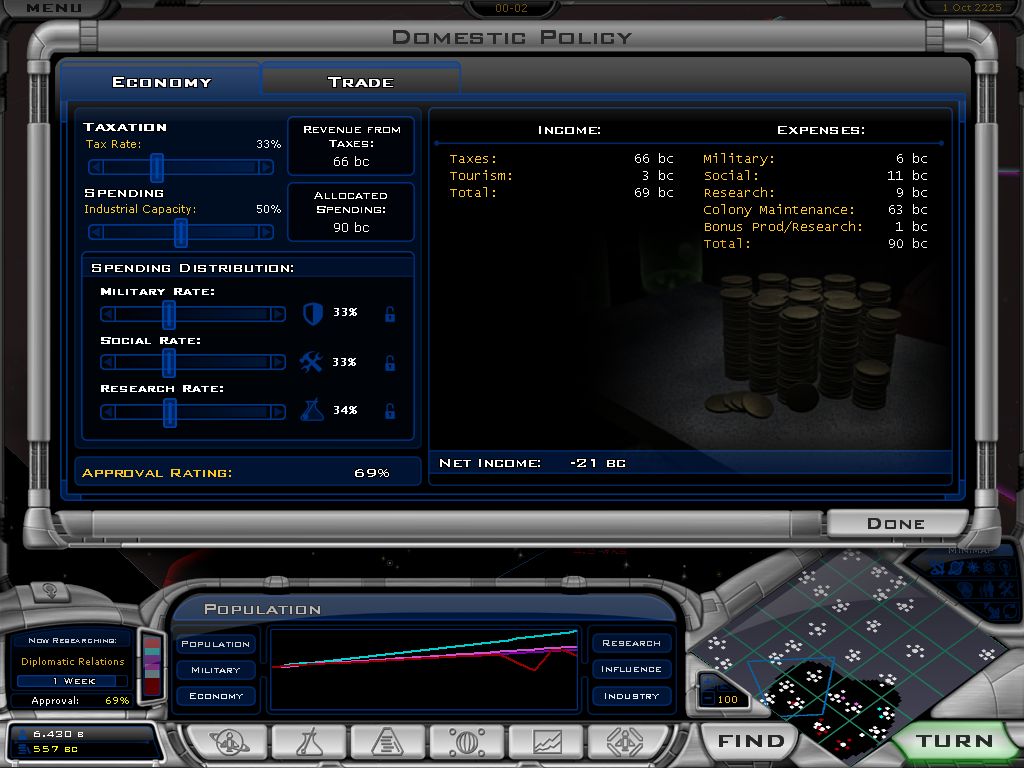This screenshot has width=1024, height=768.
Task: Open the line graph statistics toolbar button
Action: pos(547,742)
